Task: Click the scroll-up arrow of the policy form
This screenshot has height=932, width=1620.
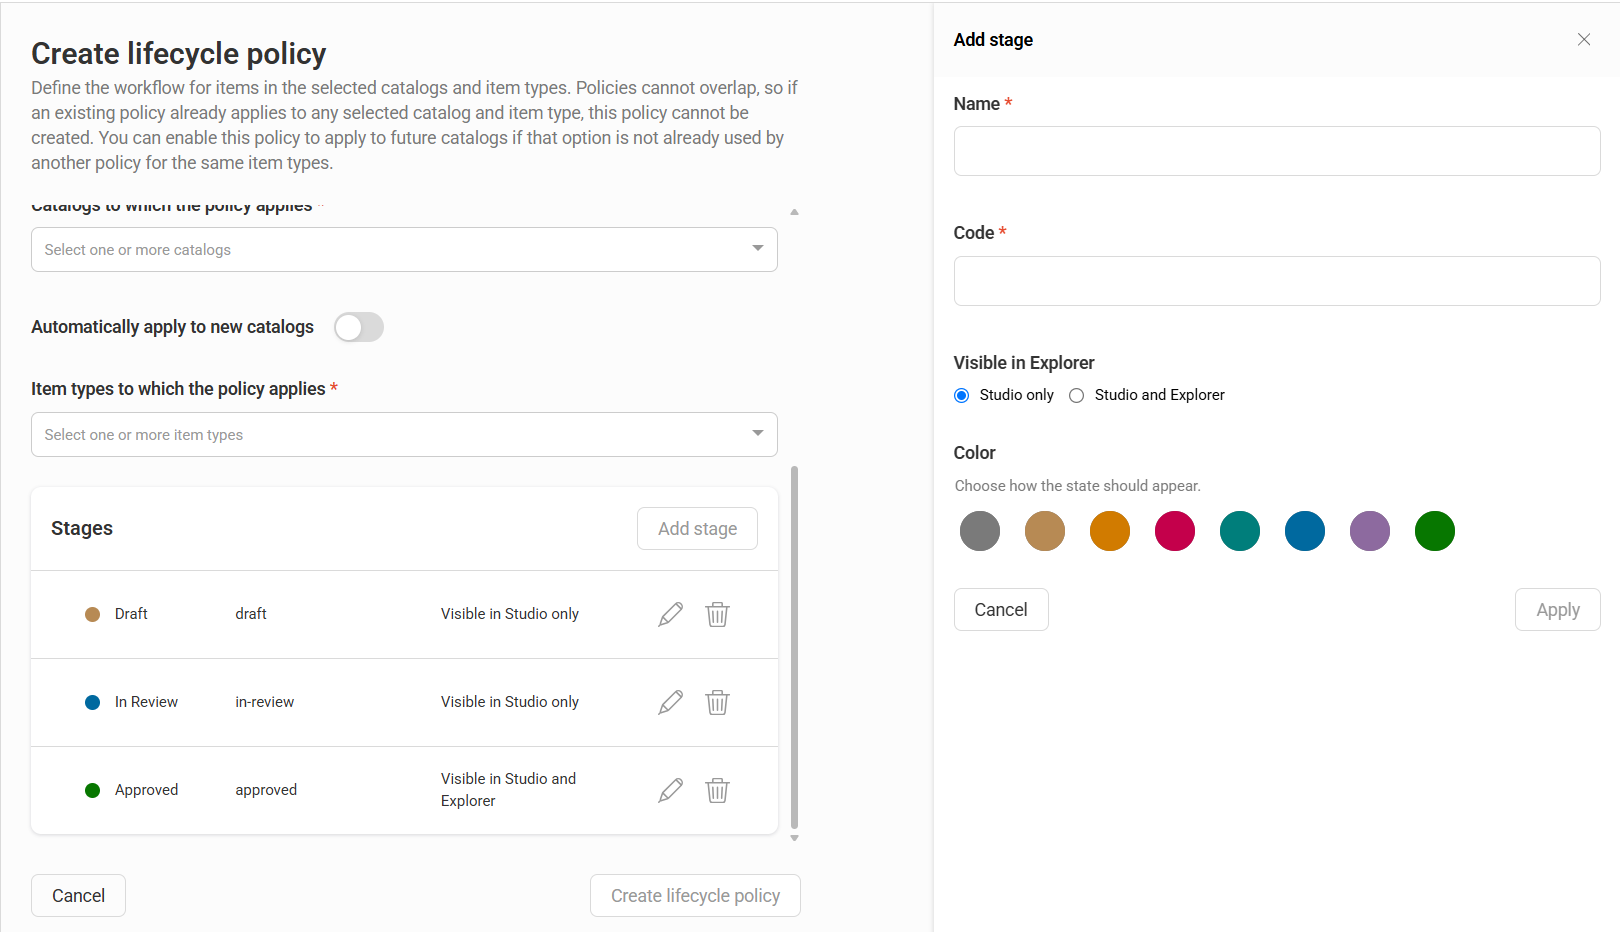Action: (x=795, y=212)
